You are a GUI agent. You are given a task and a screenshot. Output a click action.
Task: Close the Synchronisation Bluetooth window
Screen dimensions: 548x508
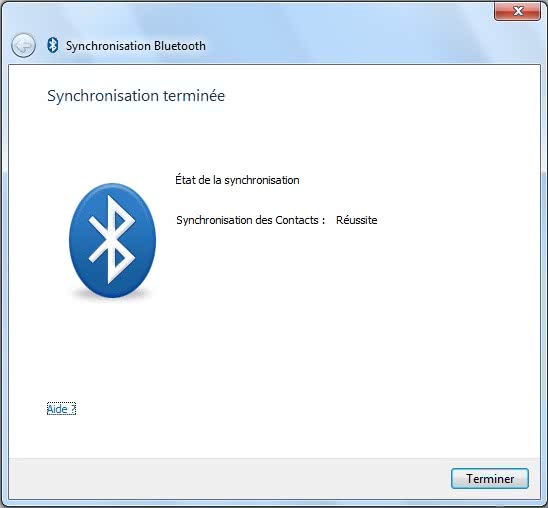517,11
